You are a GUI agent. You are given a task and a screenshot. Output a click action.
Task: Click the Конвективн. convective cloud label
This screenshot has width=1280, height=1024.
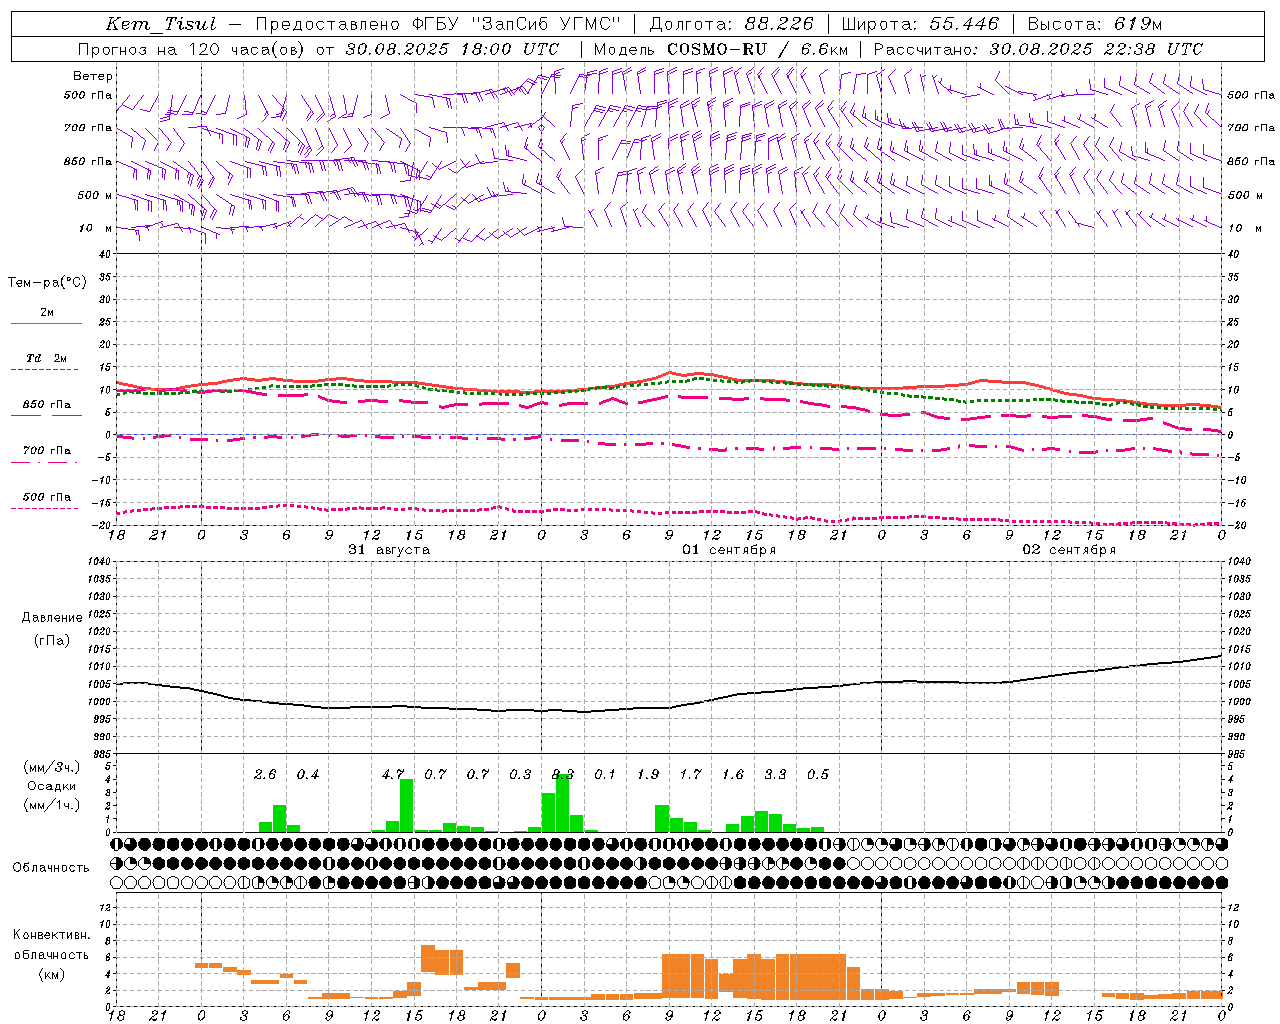pyautogui.click(x=51, y=935)
